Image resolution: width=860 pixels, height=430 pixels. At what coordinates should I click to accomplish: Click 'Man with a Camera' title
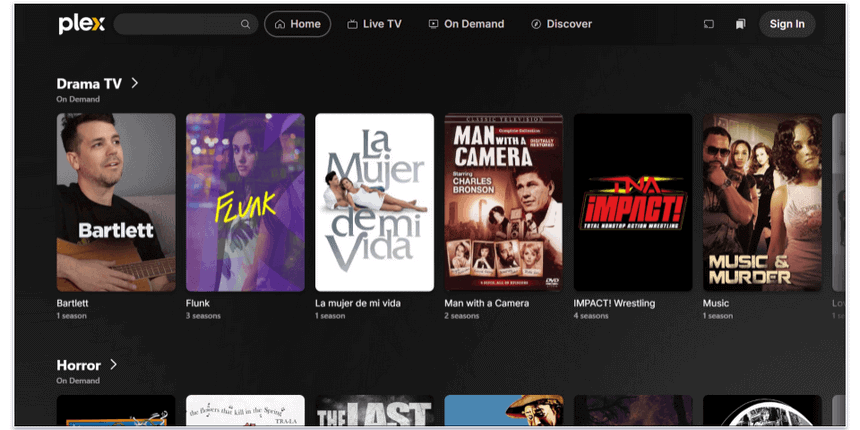tap(486, 303)
